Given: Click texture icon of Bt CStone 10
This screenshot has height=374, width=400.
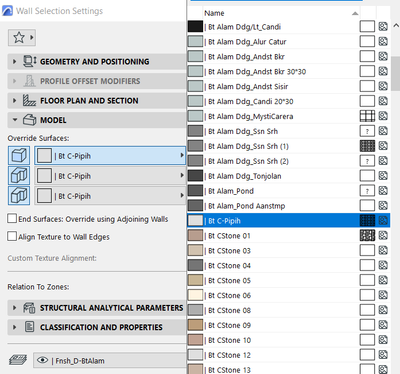Looking at the screenshot, I should 383,340.
